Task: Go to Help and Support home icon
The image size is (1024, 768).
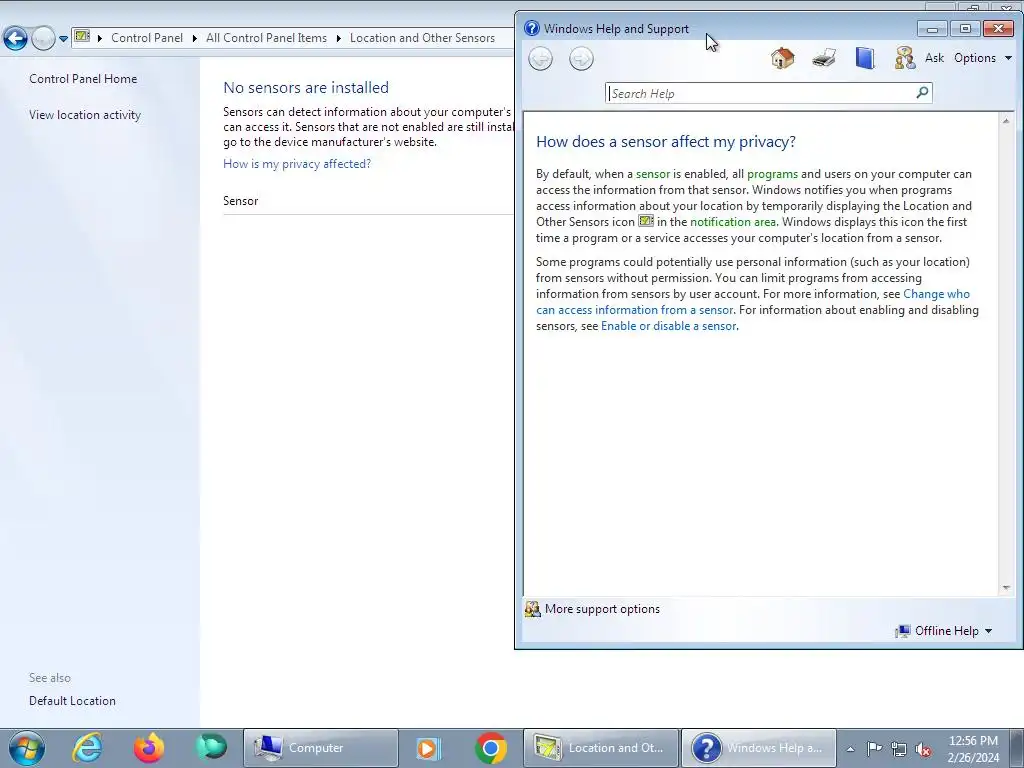Action: coord(782,58)
